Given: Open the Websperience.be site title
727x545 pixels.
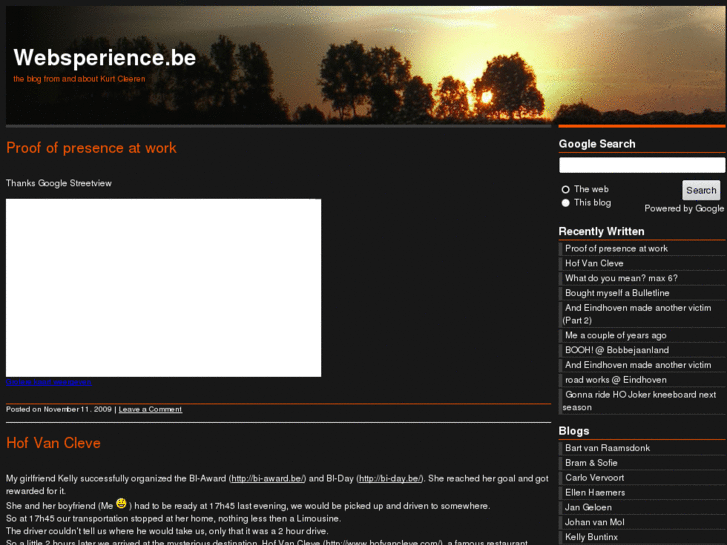Looking at the screenshot, I should (105, 58).
